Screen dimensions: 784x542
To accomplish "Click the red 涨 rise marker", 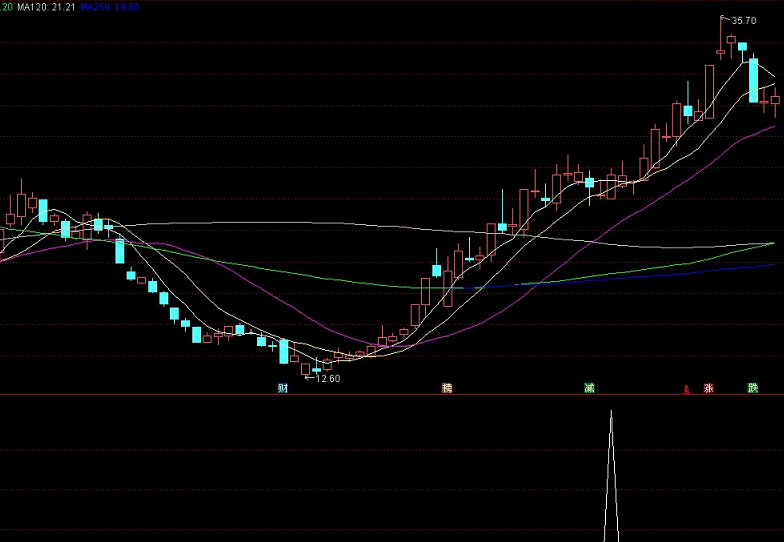I will 708,388.
